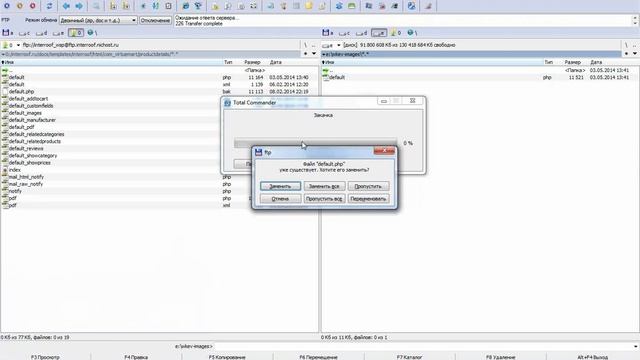Sort left panel by Размер column header

tap(252, 62)
